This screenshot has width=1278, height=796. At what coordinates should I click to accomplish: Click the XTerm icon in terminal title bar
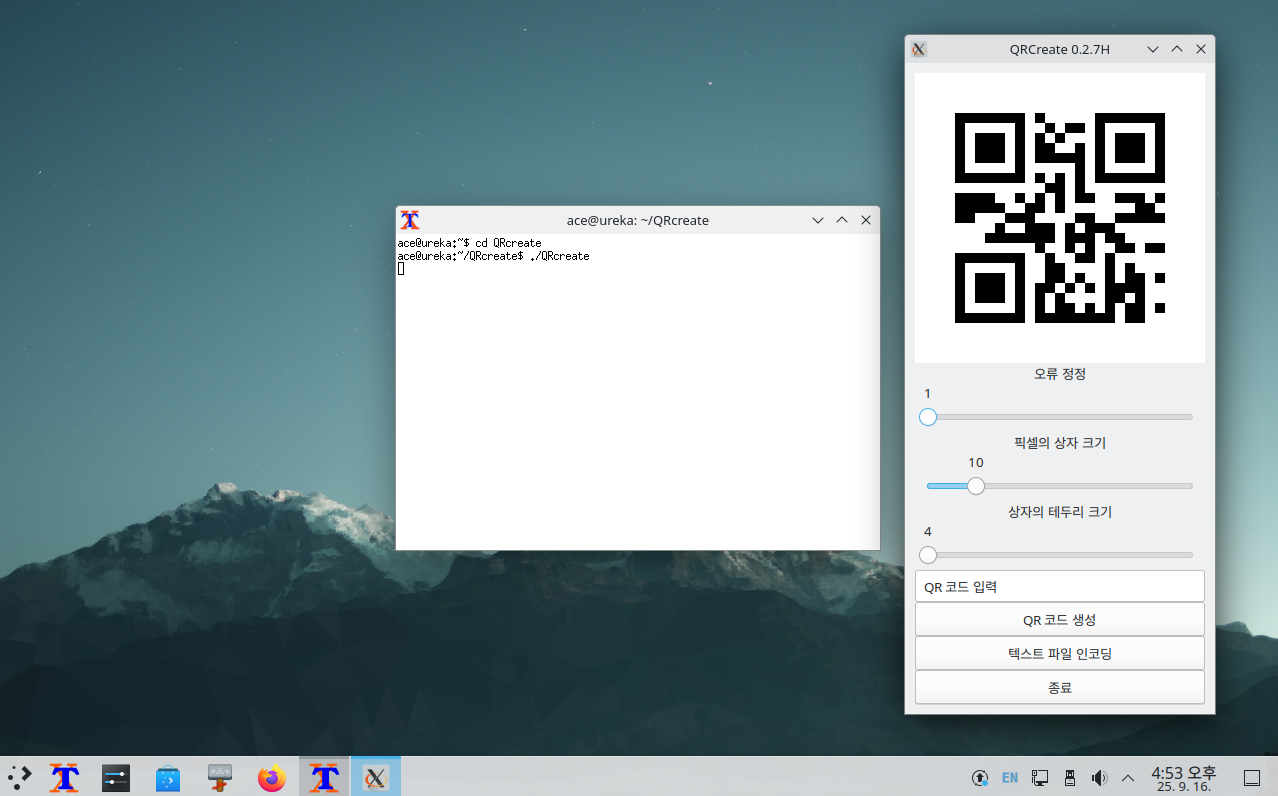click(x=410, y=220)
